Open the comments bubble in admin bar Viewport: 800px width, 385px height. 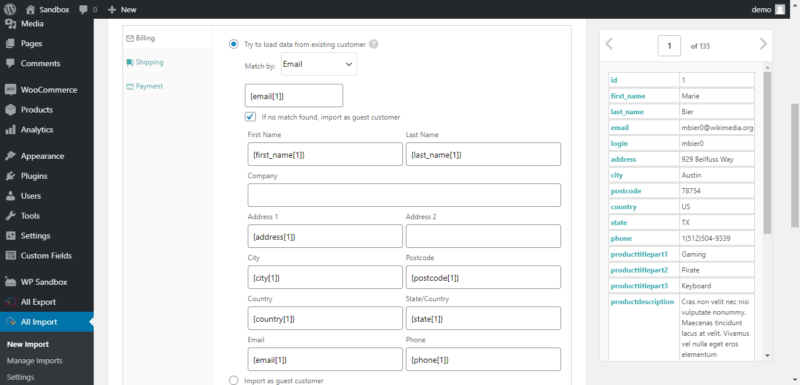coord(84,10)
